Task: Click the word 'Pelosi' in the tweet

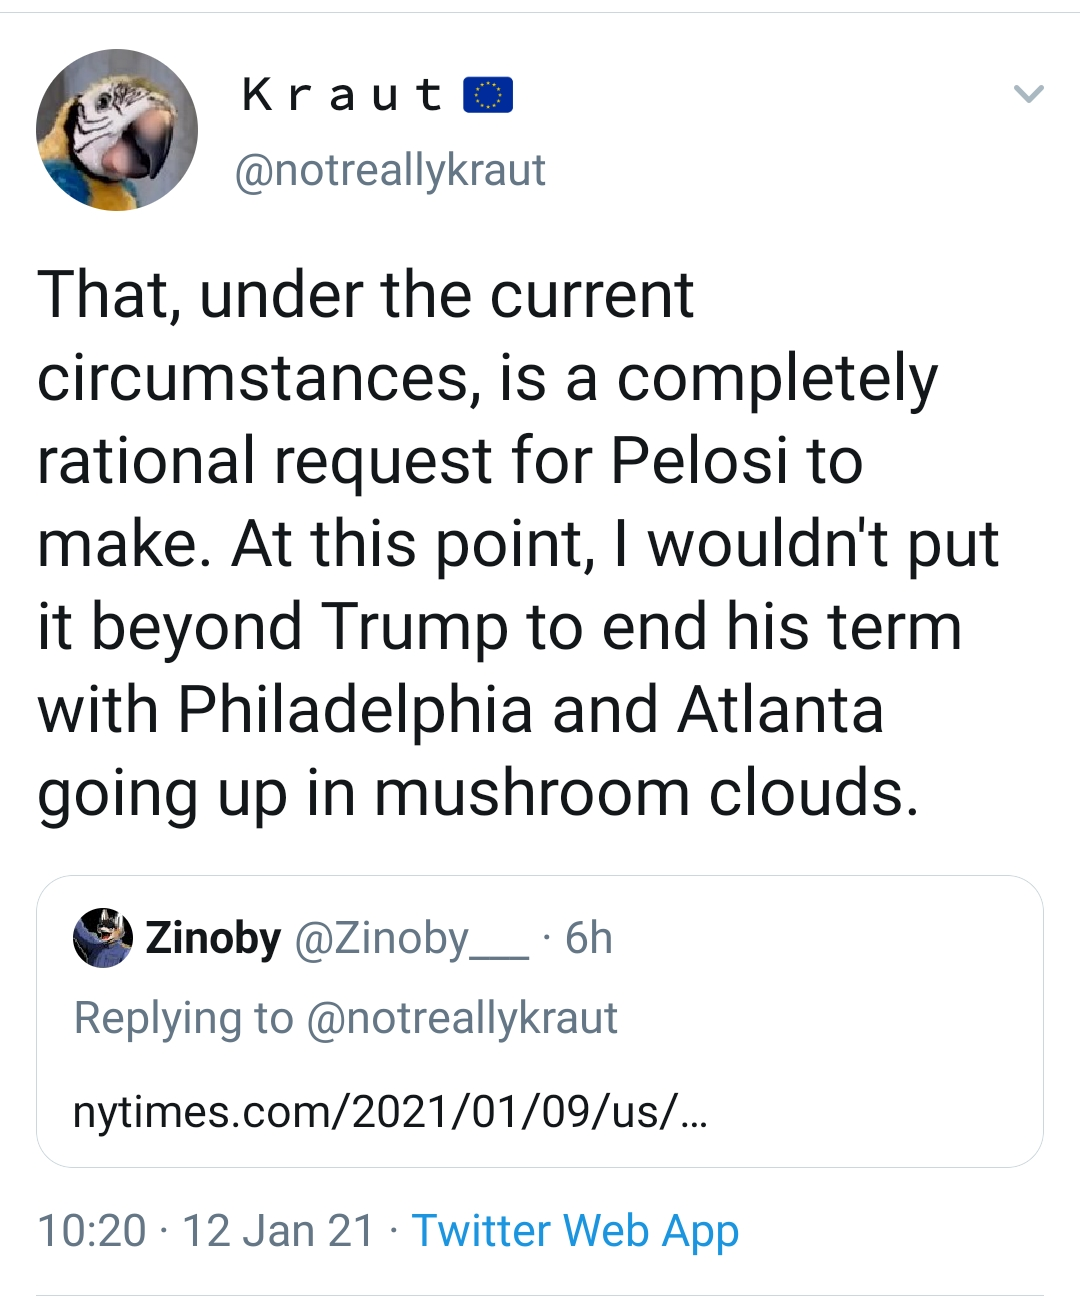Action: 699,461
